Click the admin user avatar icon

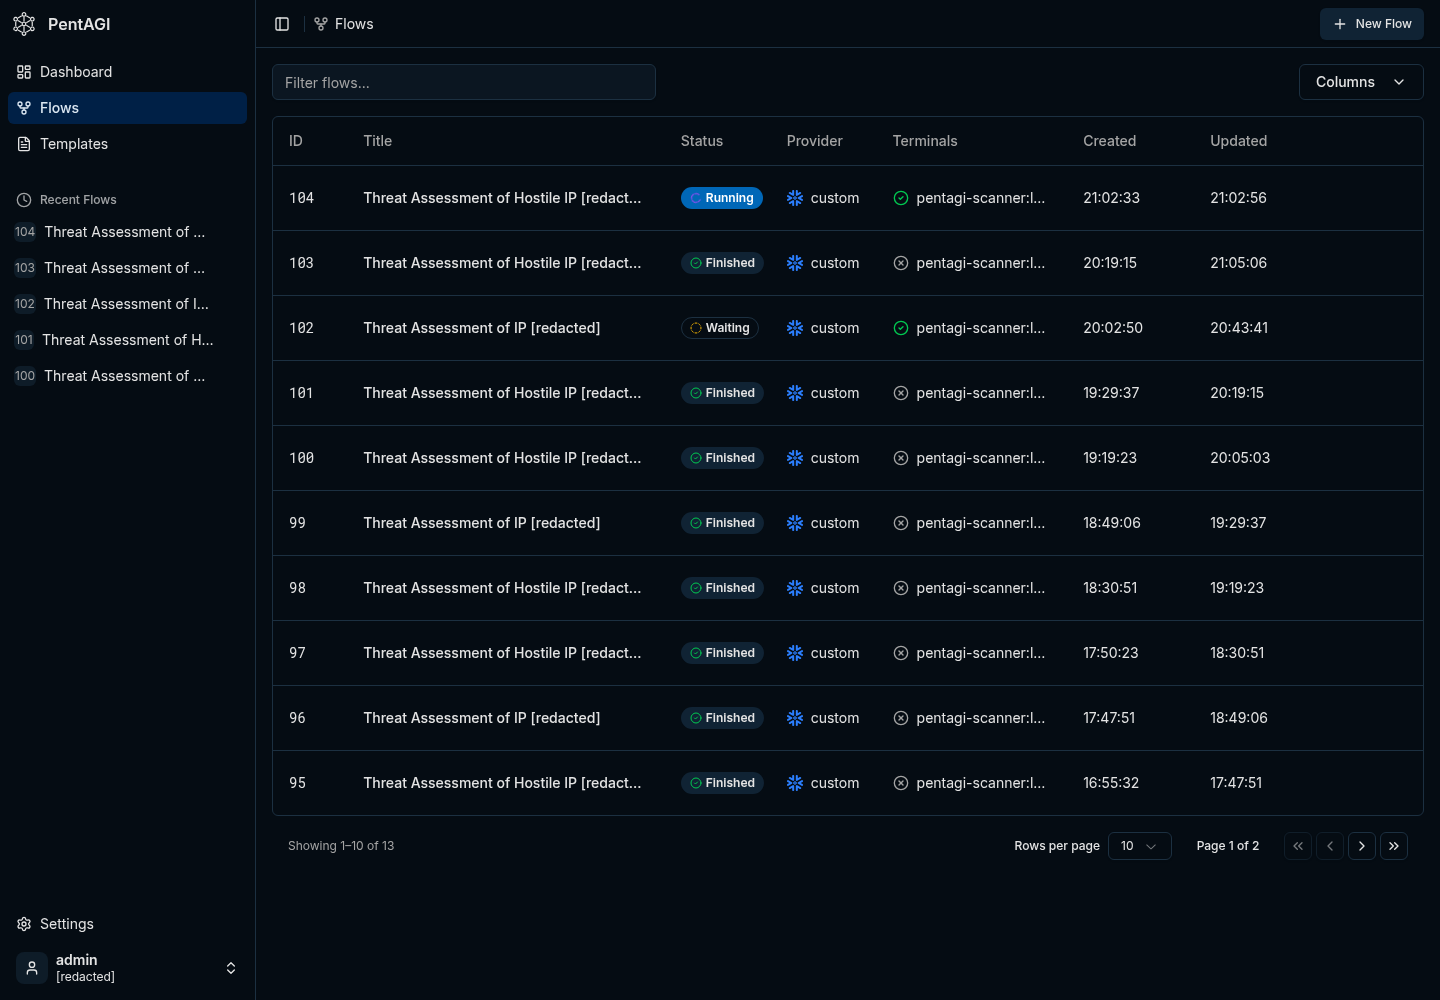point(32,968)
